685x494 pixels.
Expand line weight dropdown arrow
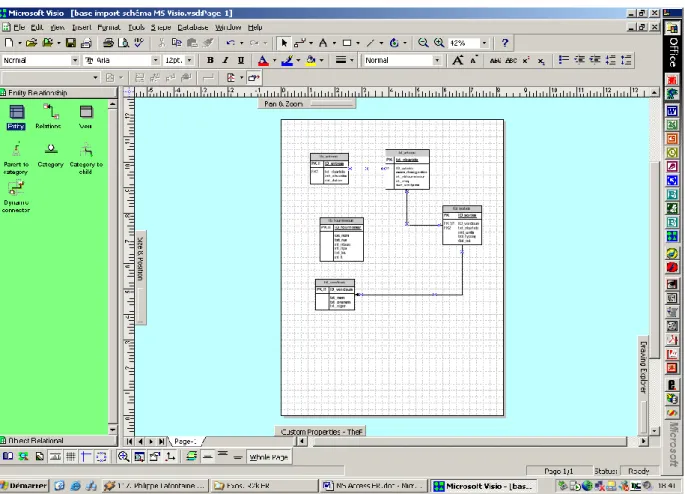352,60
